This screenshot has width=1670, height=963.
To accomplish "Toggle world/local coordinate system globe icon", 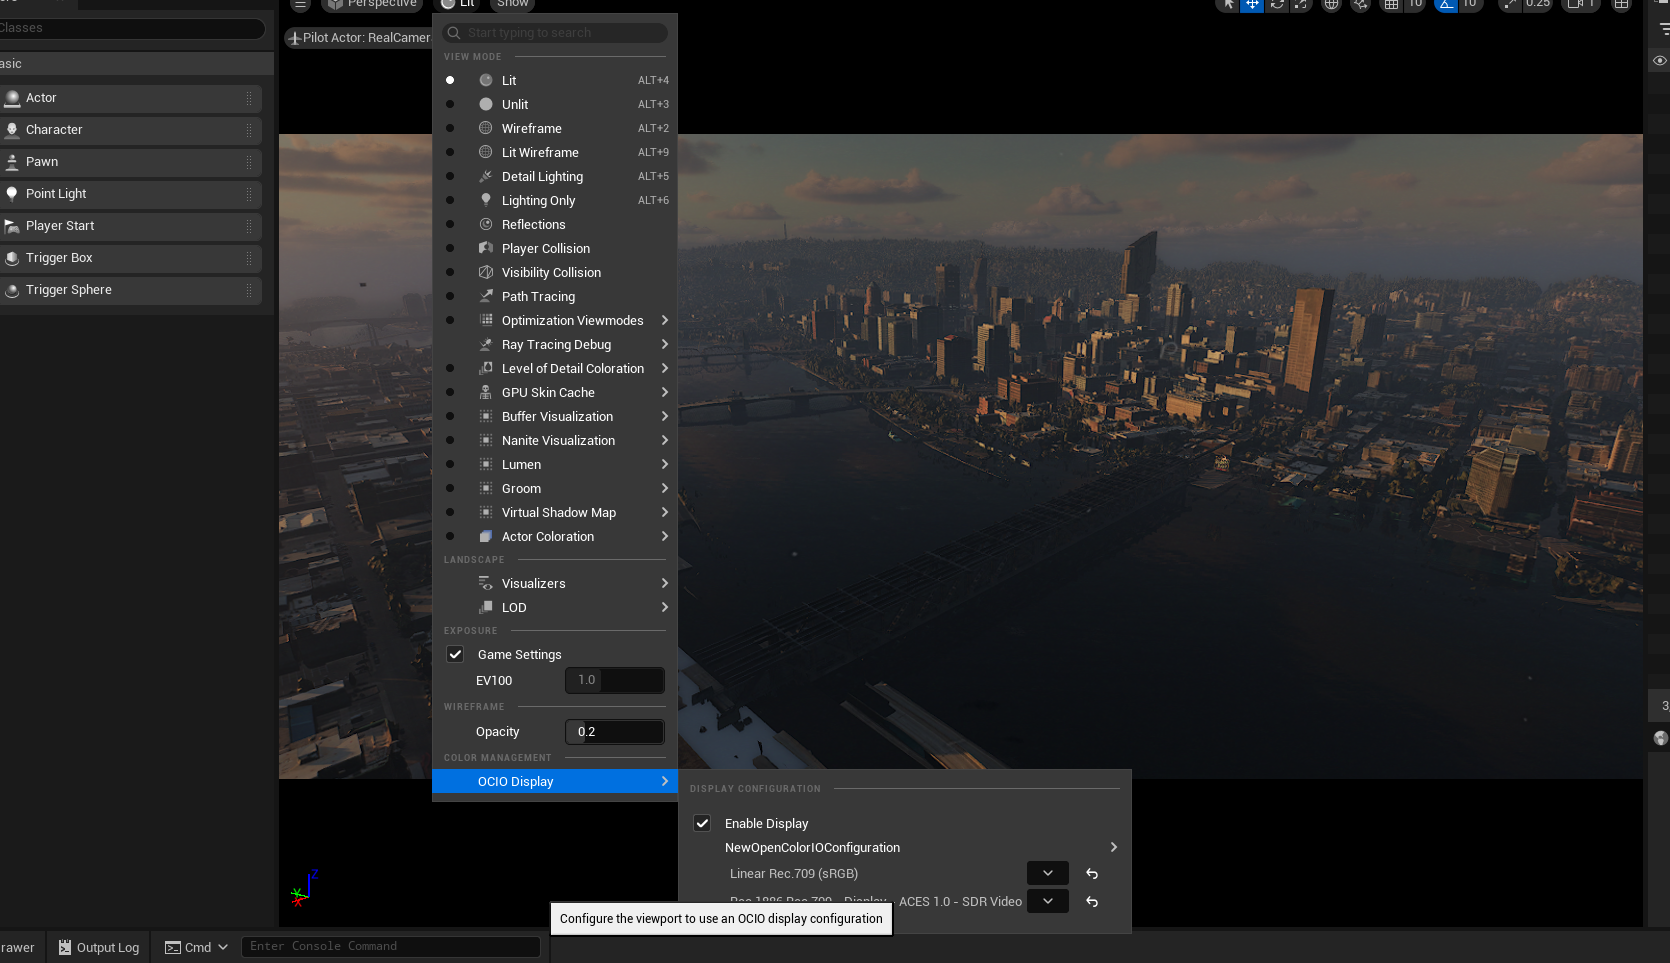I will click(x=1331, y=4).
